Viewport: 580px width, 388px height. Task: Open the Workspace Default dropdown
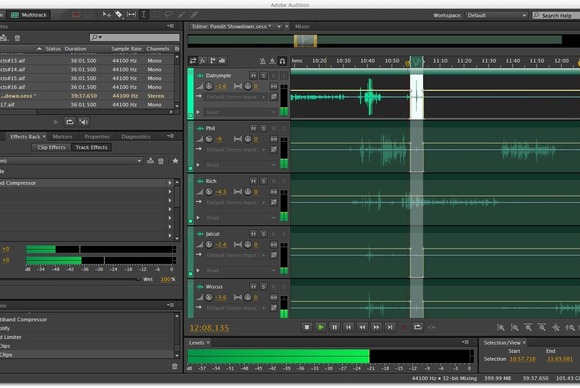tap(496, 16)
